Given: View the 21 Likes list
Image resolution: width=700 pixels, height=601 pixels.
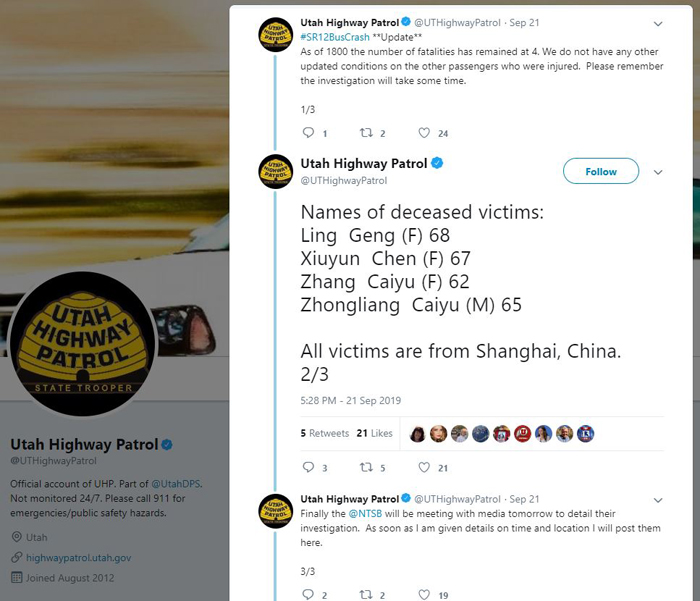Looking at the screenshot, I should [374, 433].
